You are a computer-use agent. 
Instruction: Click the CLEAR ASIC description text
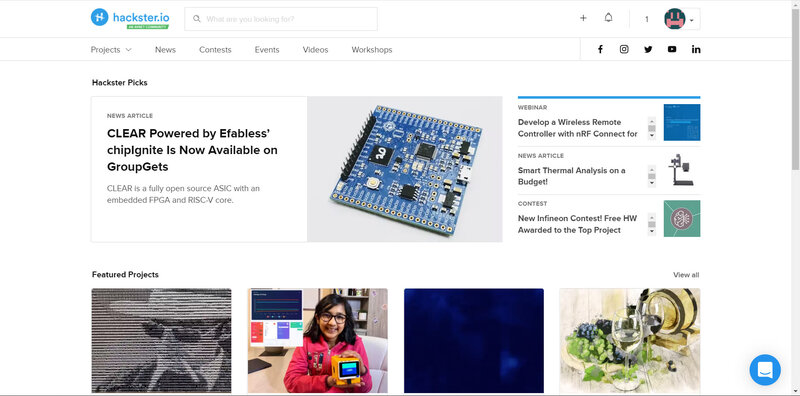click(183, 194)
